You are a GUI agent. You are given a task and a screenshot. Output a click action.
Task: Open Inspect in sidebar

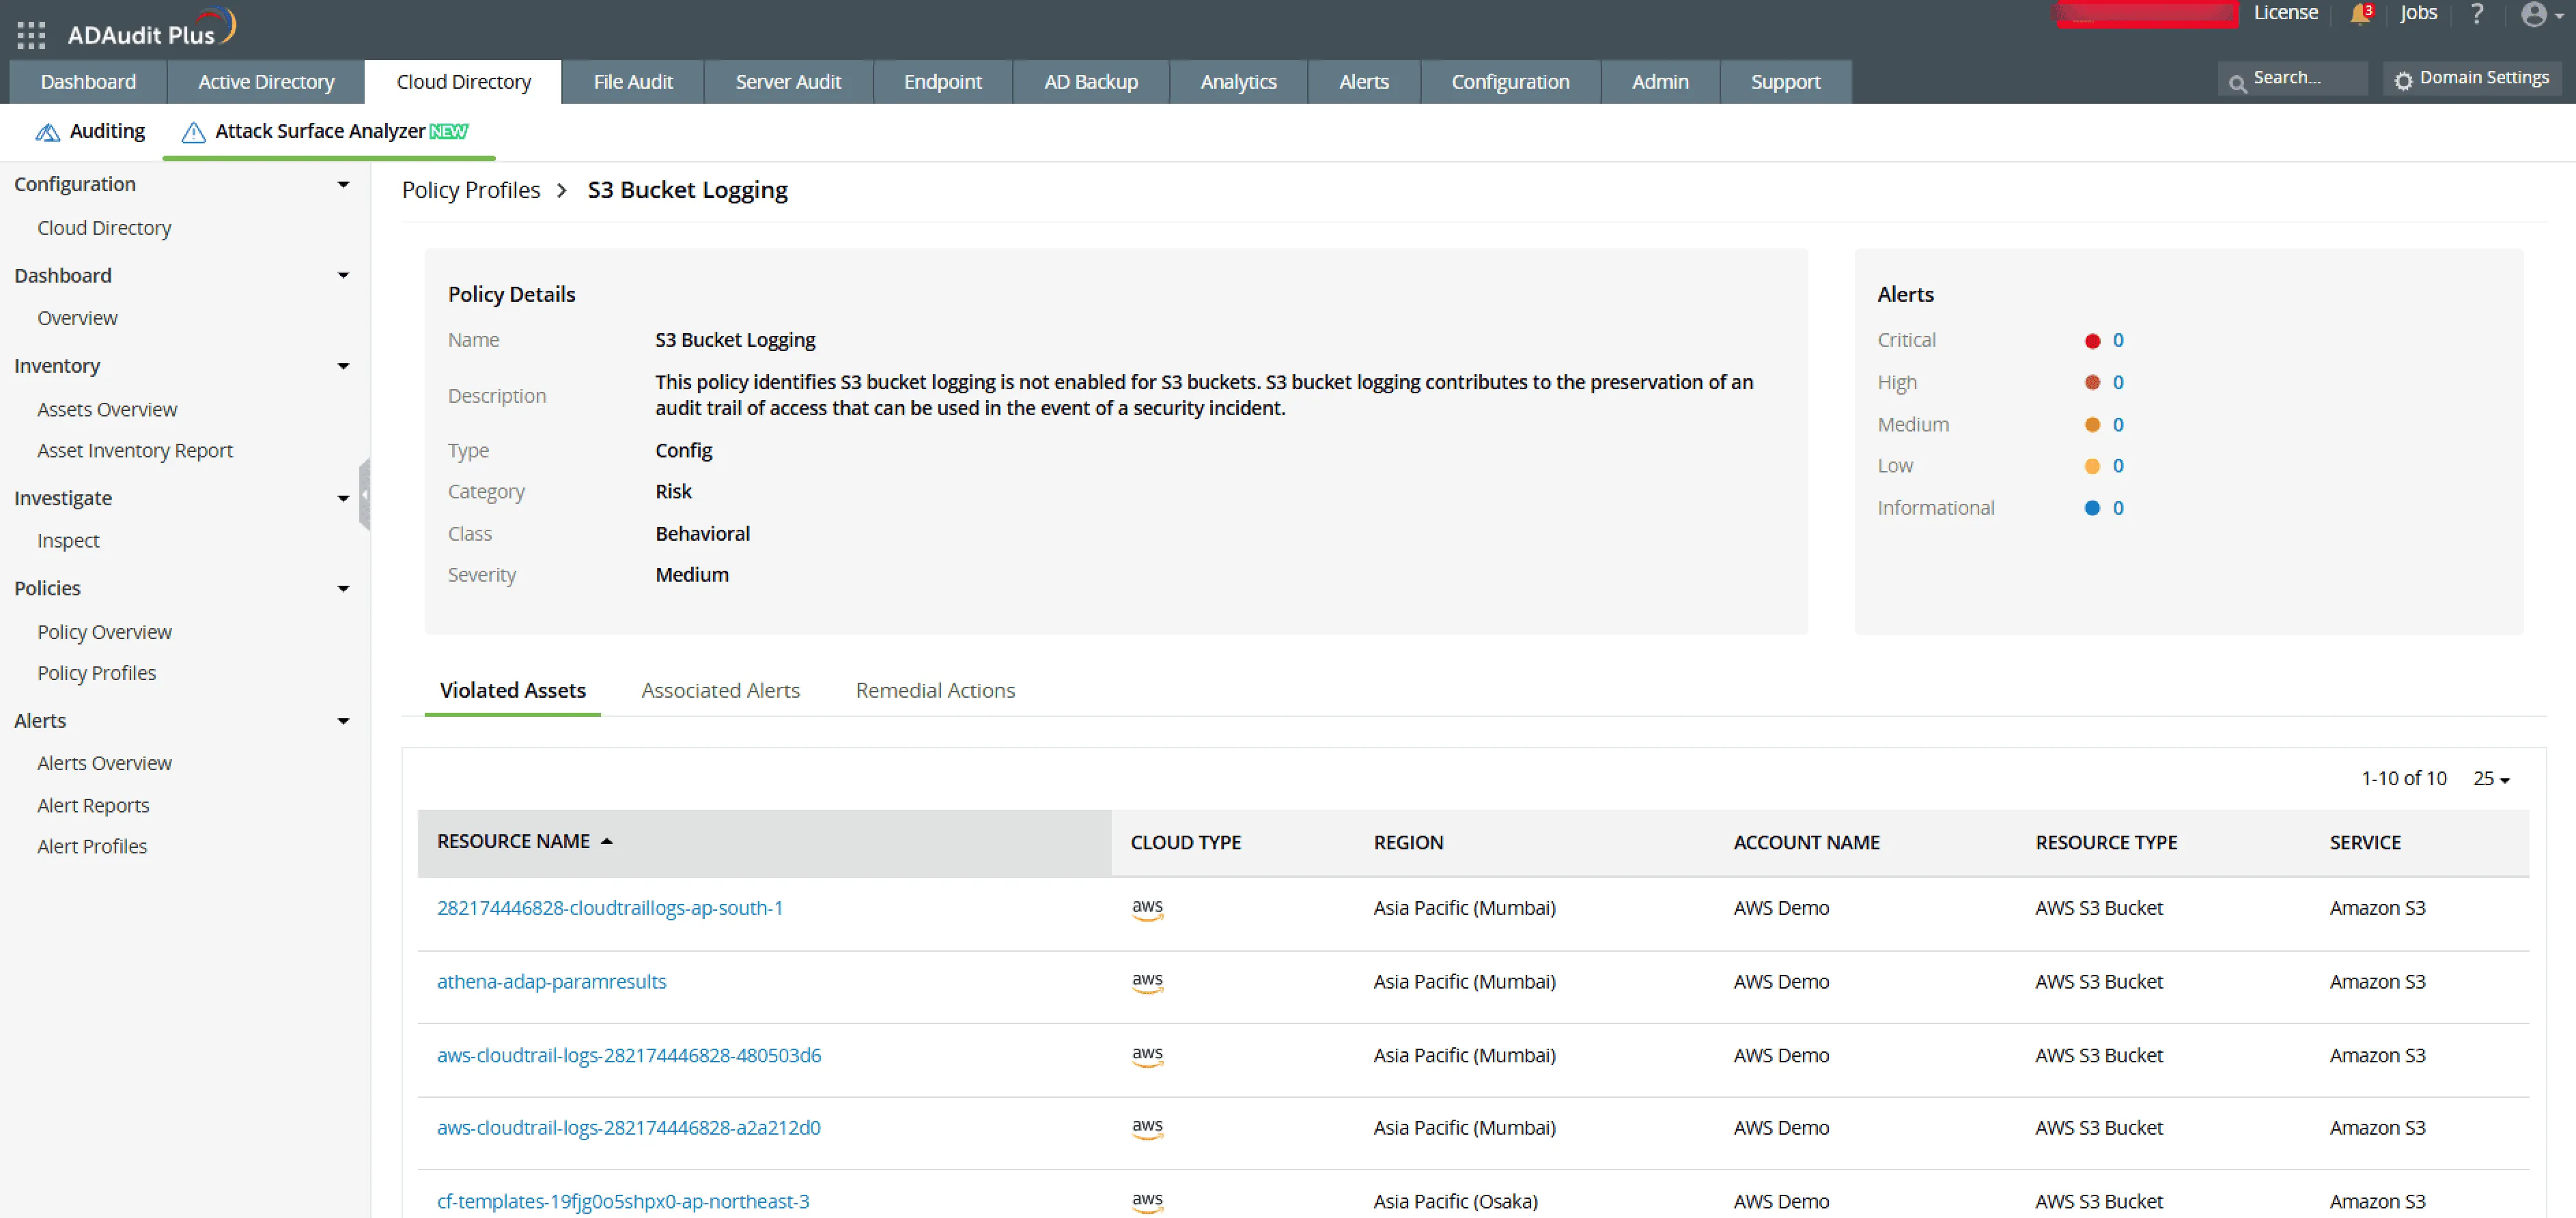(x=68, y=541)
